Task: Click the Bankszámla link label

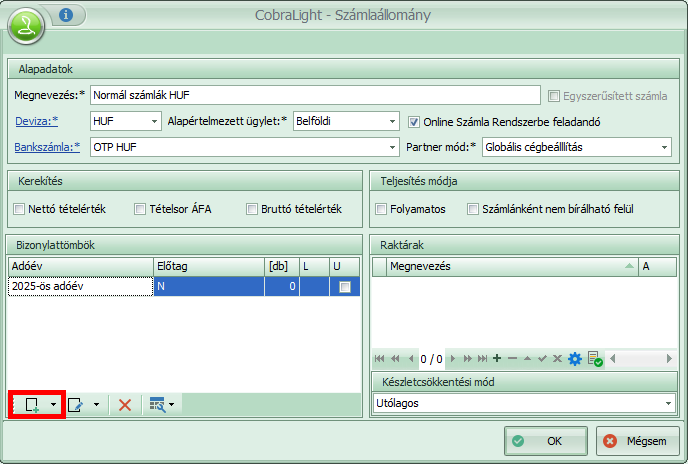Action: click(47, 147)
